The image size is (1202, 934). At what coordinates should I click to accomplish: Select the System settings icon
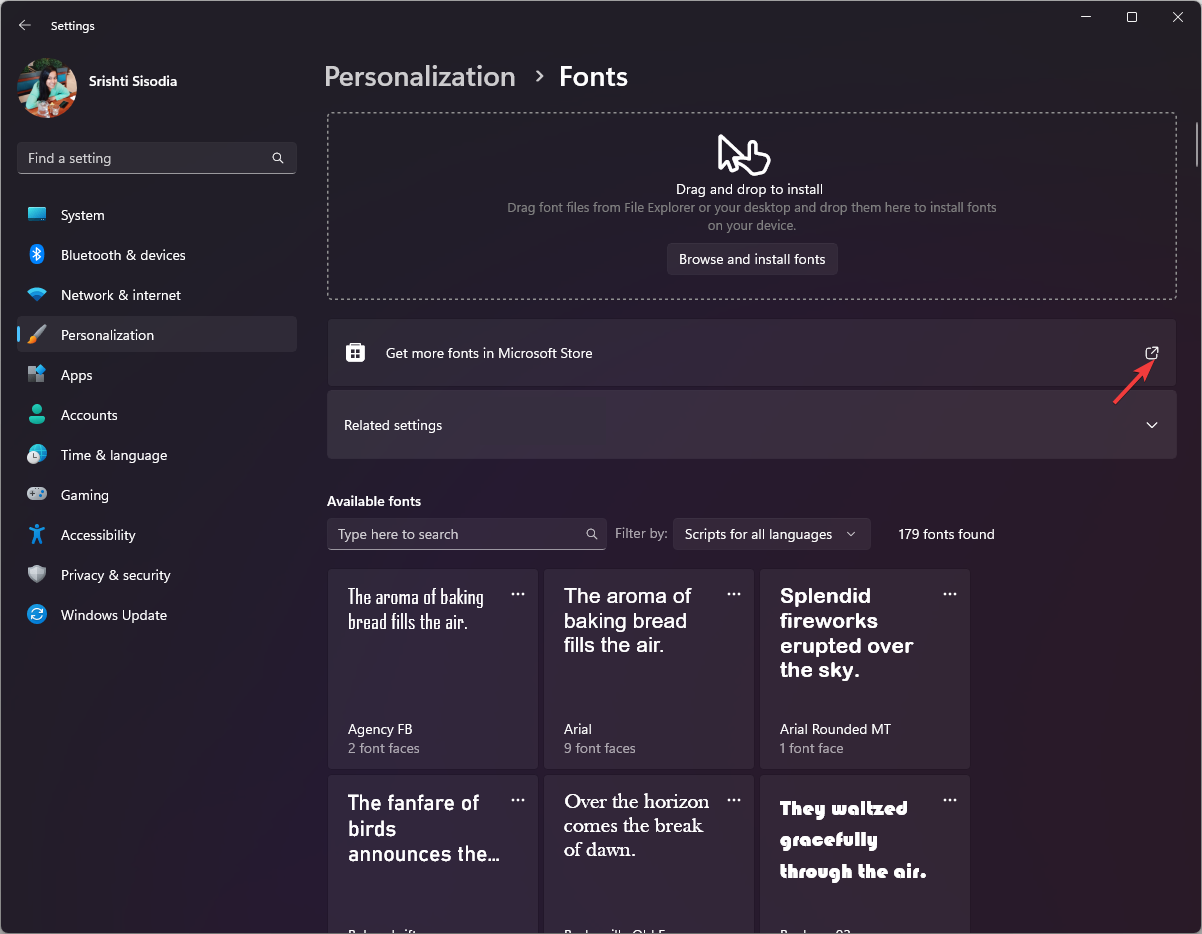[37, 214]
